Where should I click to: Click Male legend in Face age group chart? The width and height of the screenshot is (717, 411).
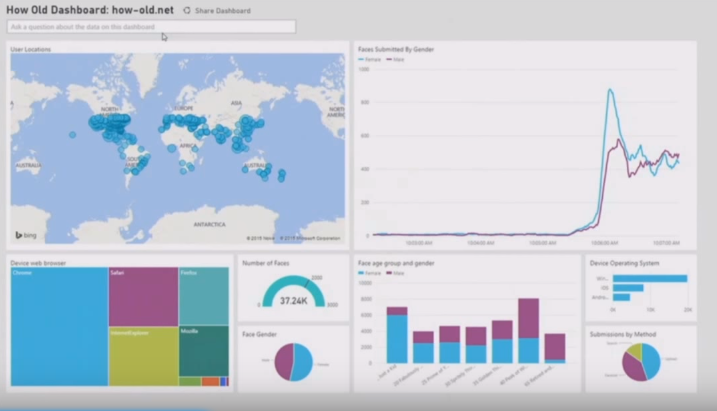click(x=396, y=273)
